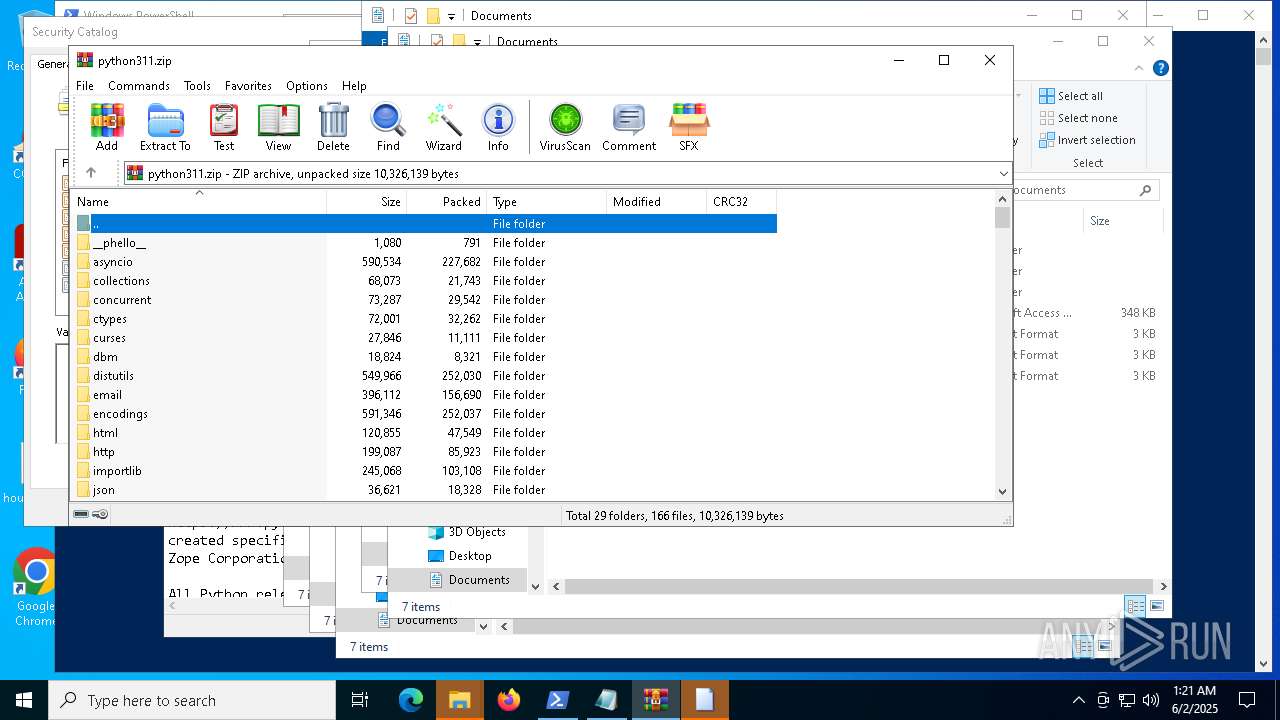The image size is (1280, 720).
Task: Add archive Comment icon
Action: (x=629, y=127)
